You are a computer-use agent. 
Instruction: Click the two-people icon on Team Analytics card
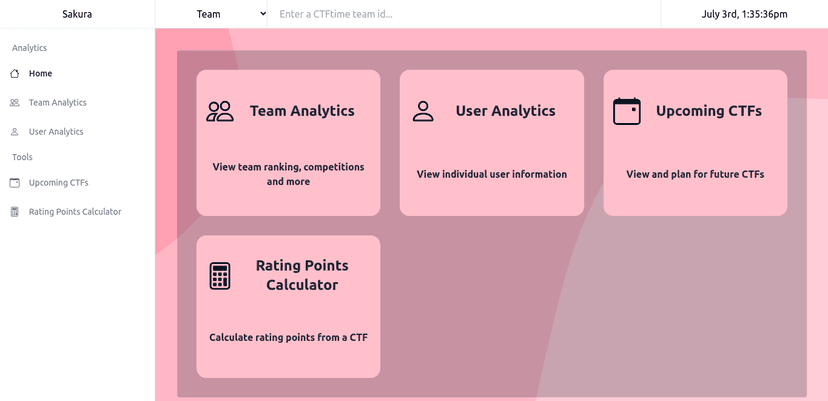[220, 111]
